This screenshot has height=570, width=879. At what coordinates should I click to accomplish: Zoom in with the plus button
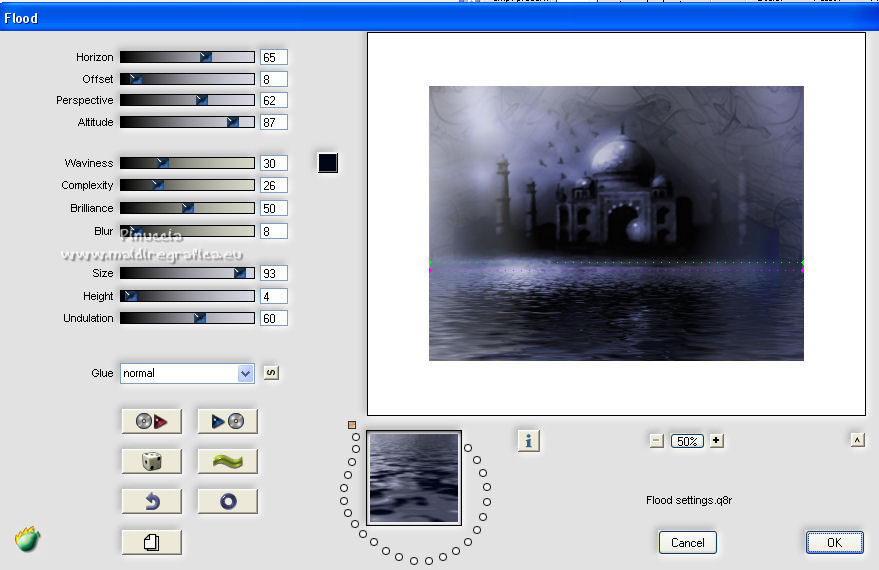point(716,441)
